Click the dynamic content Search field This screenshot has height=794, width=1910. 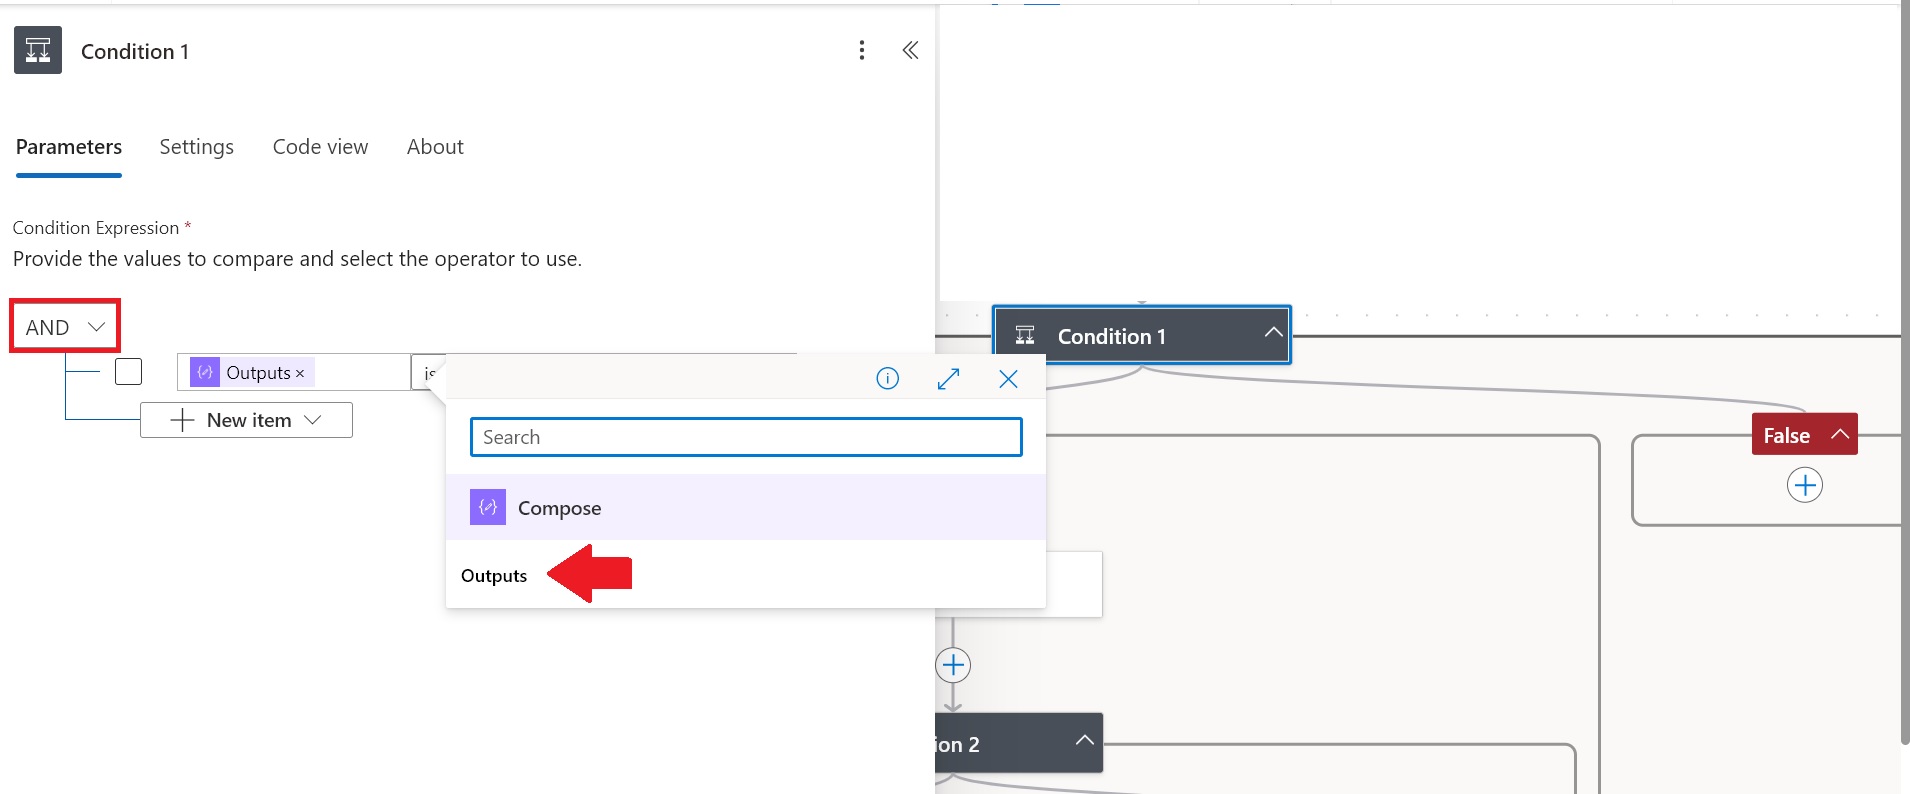(746, 437)
